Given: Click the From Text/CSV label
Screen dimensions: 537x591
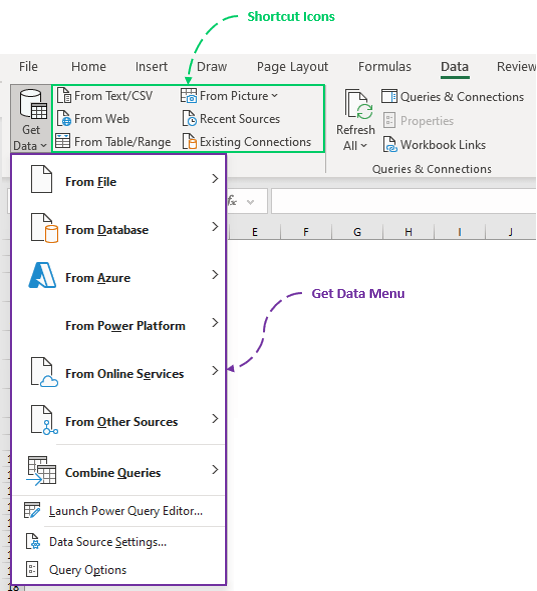Looking at the screenshot, I should coord(113,96).
